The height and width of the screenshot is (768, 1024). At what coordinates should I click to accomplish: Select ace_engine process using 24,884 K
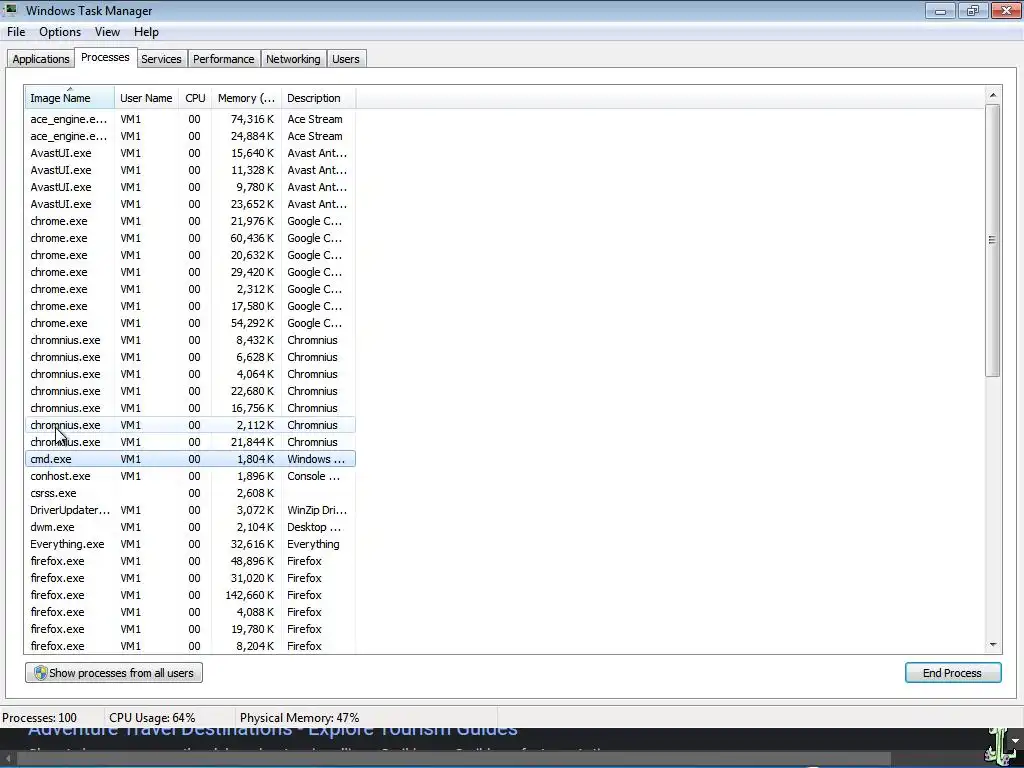190,136
